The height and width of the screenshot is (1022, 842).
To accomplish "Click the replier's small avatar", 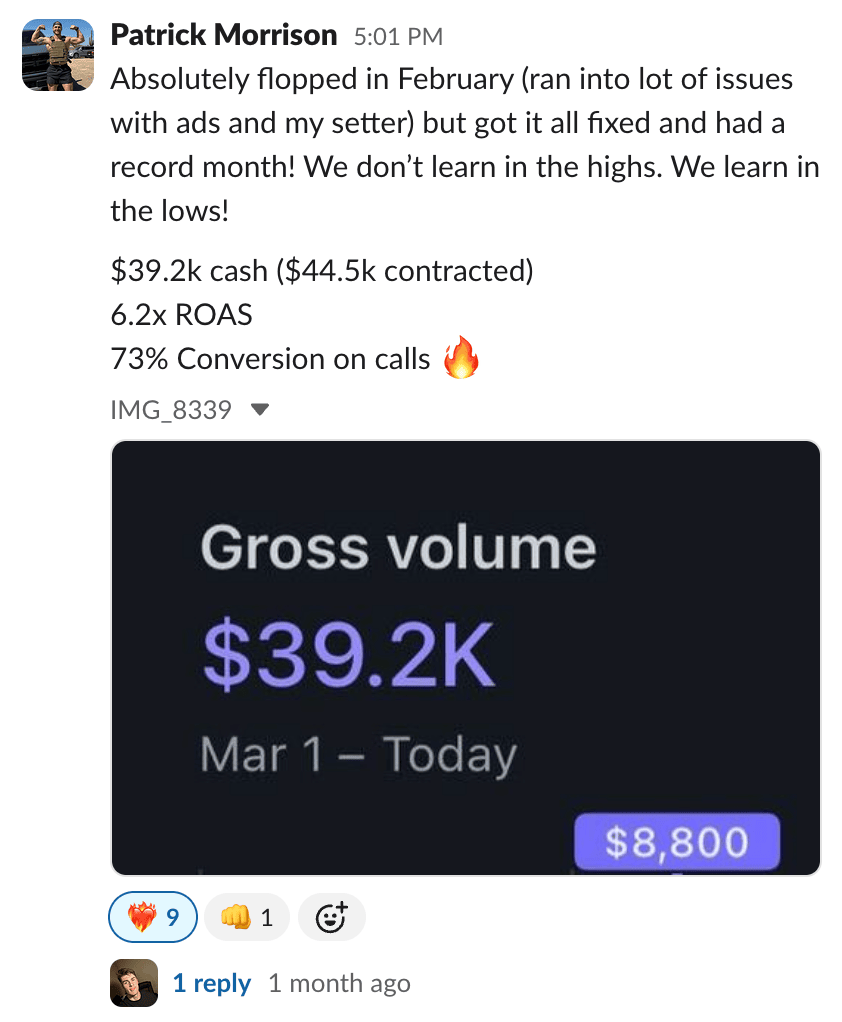I will click(134, 983).
